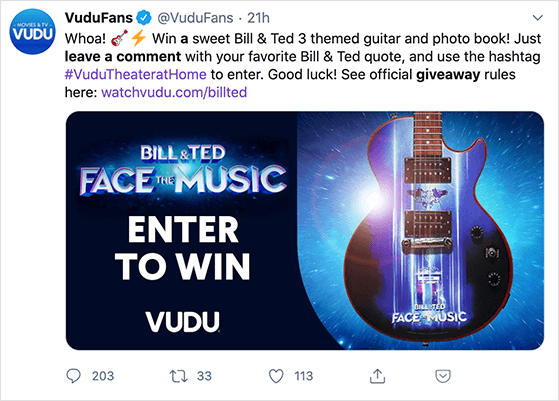
Task: Click the 113 likes count
Action: pyautogui.click(x=304, y=376)
